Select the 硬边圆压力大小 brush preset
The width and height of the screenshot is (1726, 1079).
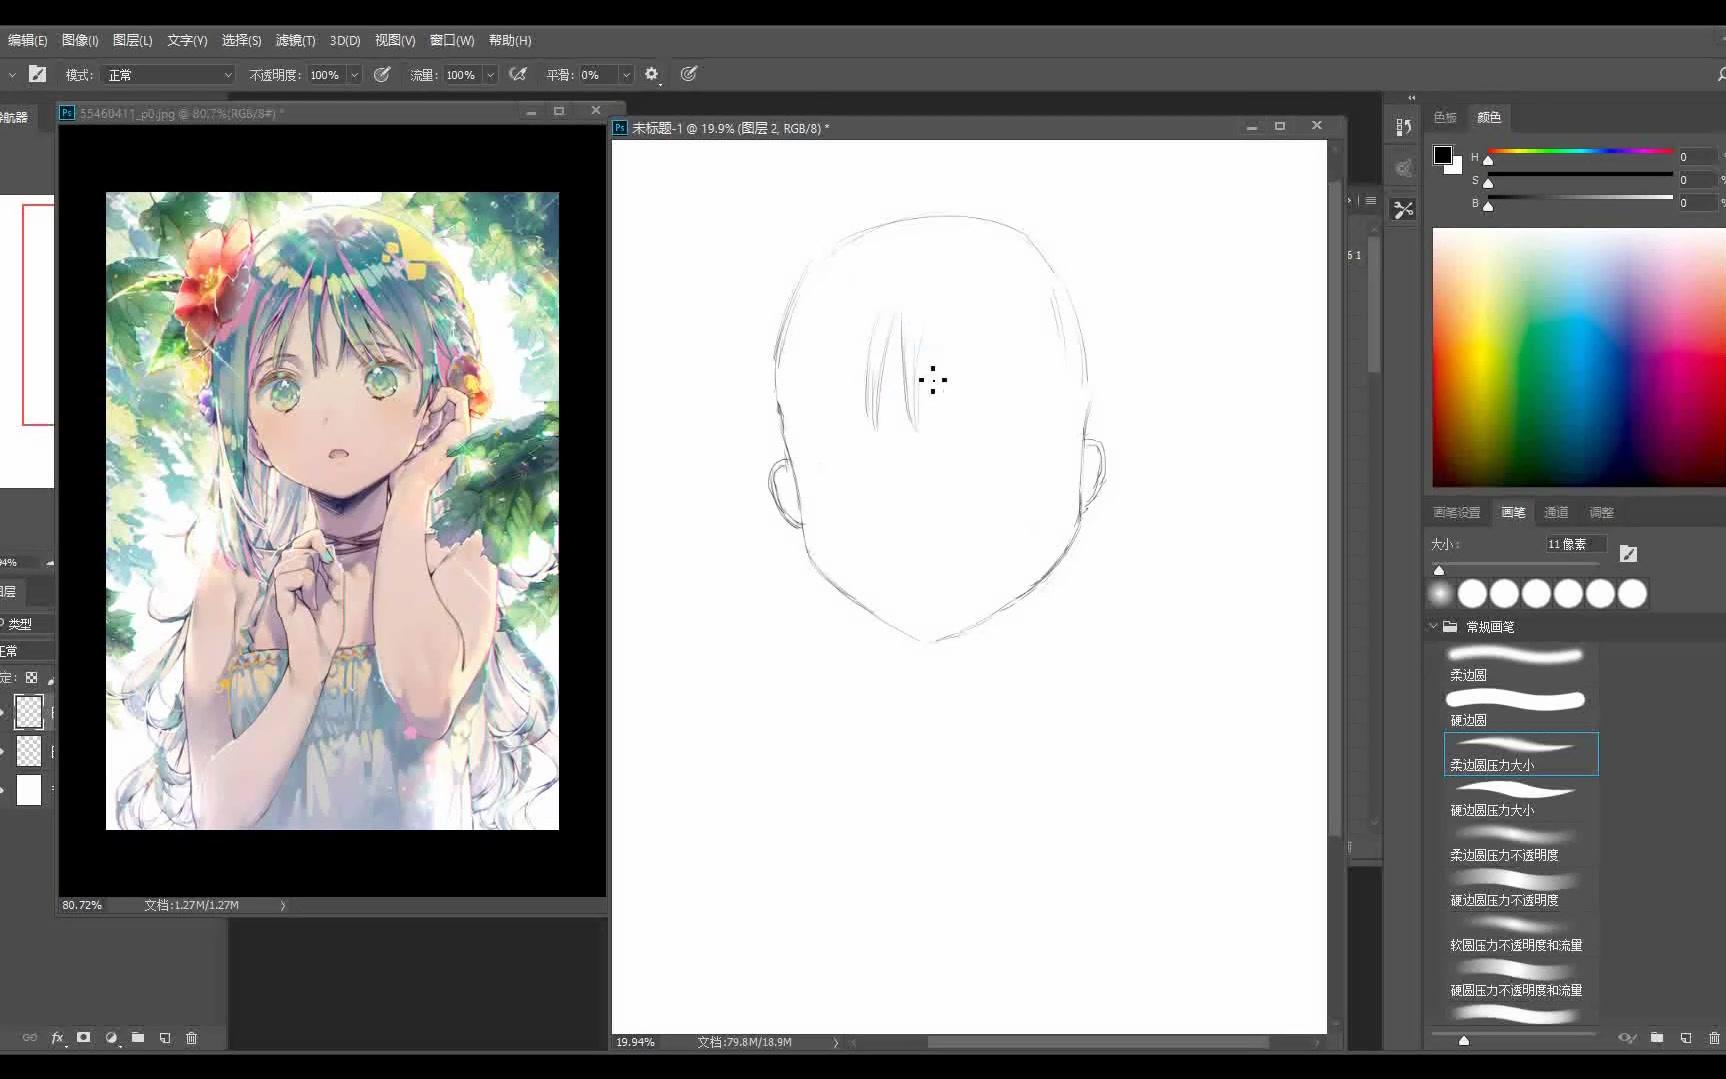[1521, 799]
